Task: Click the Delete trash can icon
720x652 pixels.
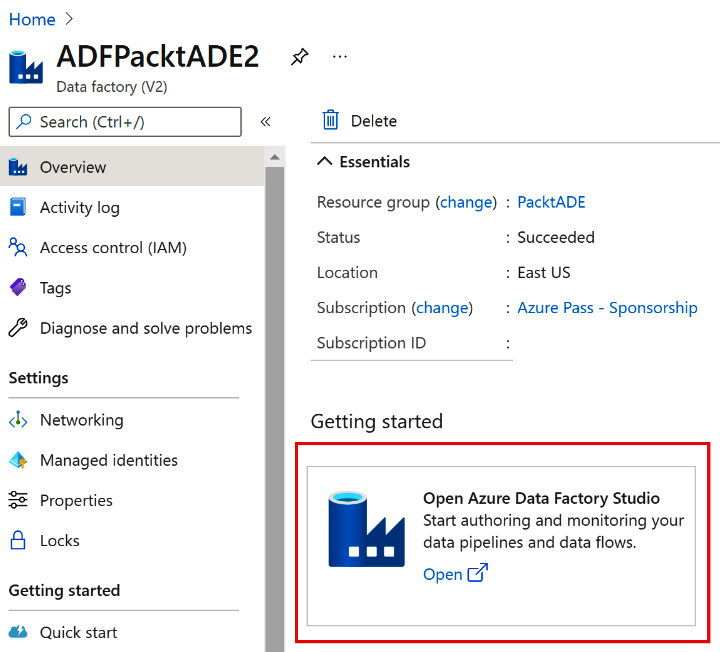Action: (330, 121)
